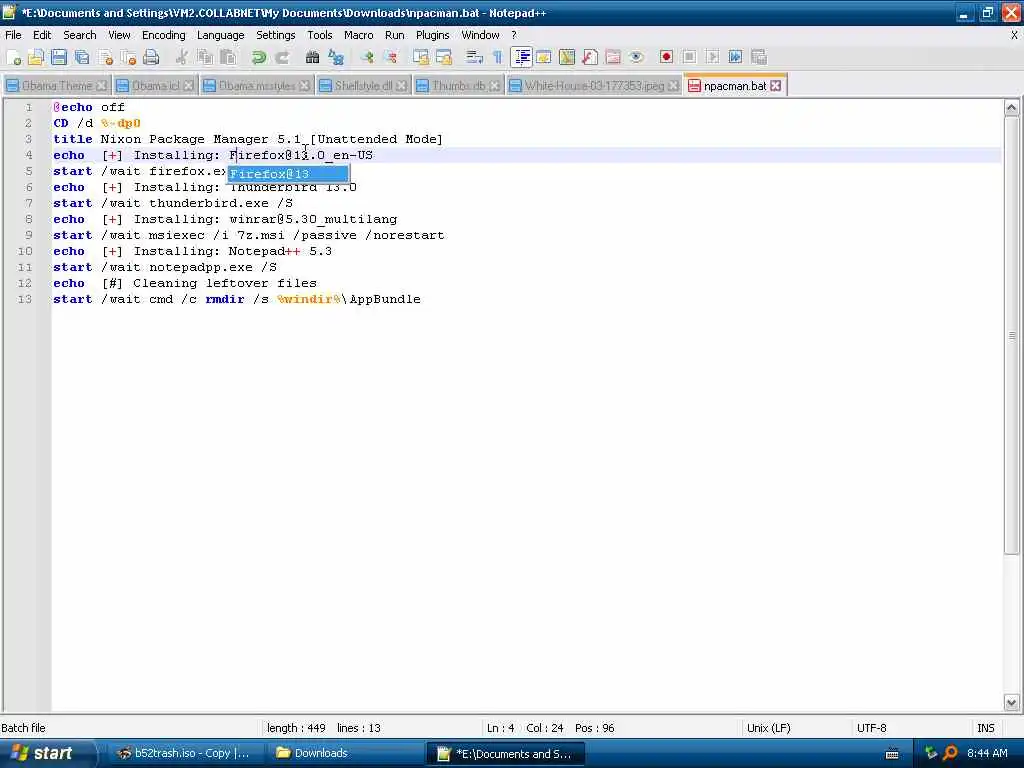Toggle file Monitoring eye icon

(x=635, y=57)
